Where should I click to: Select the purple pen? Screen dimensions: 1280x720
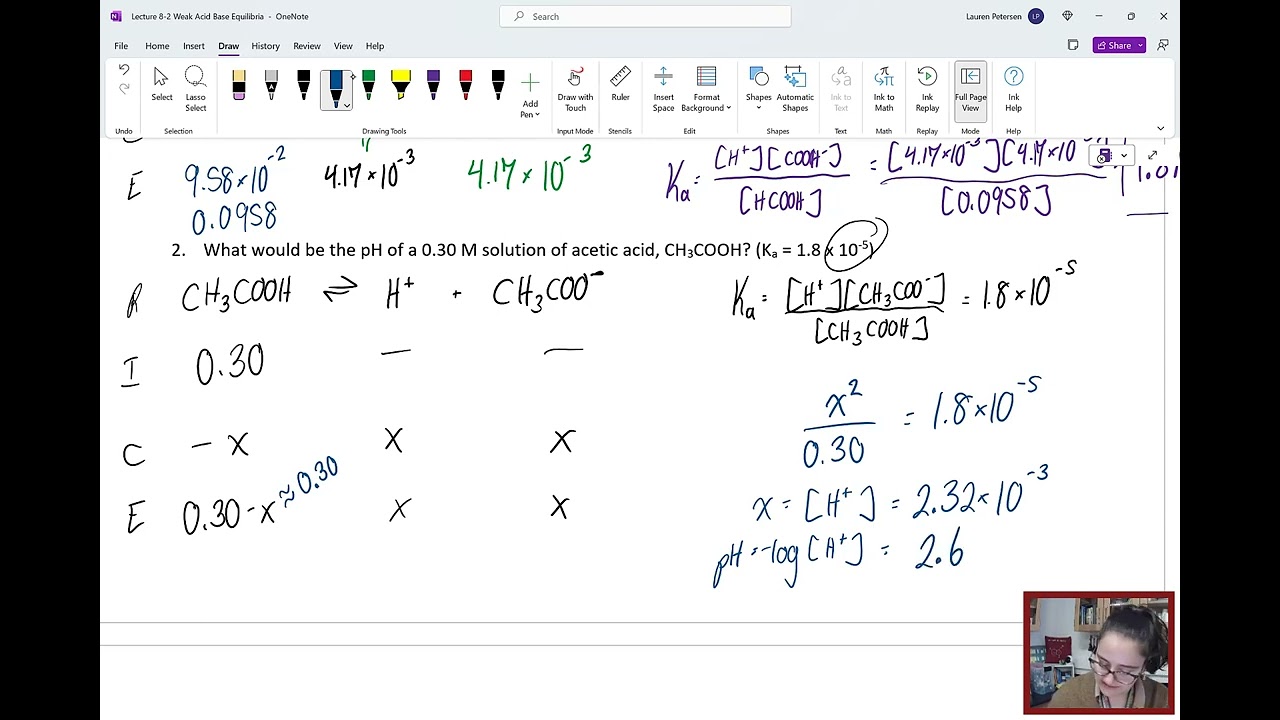click(x=433, y=85)
